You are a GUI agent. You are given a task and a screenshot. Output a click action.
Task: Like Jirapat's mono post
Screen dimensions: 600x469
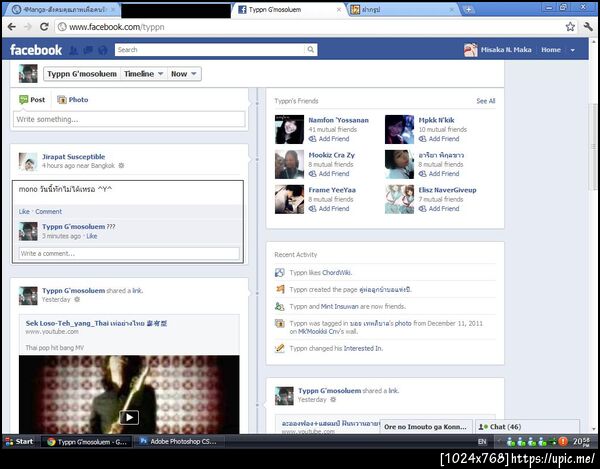[x=24, y=212]
